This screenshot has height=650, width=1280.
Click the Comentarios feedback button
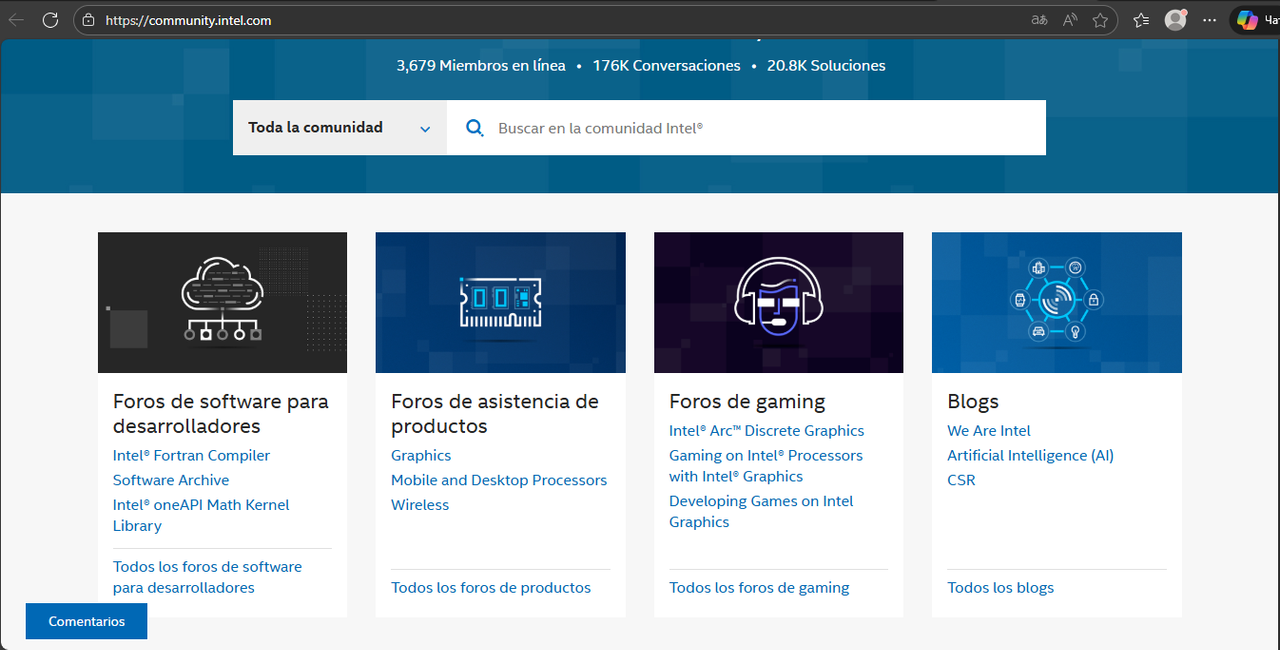point(87,621)
